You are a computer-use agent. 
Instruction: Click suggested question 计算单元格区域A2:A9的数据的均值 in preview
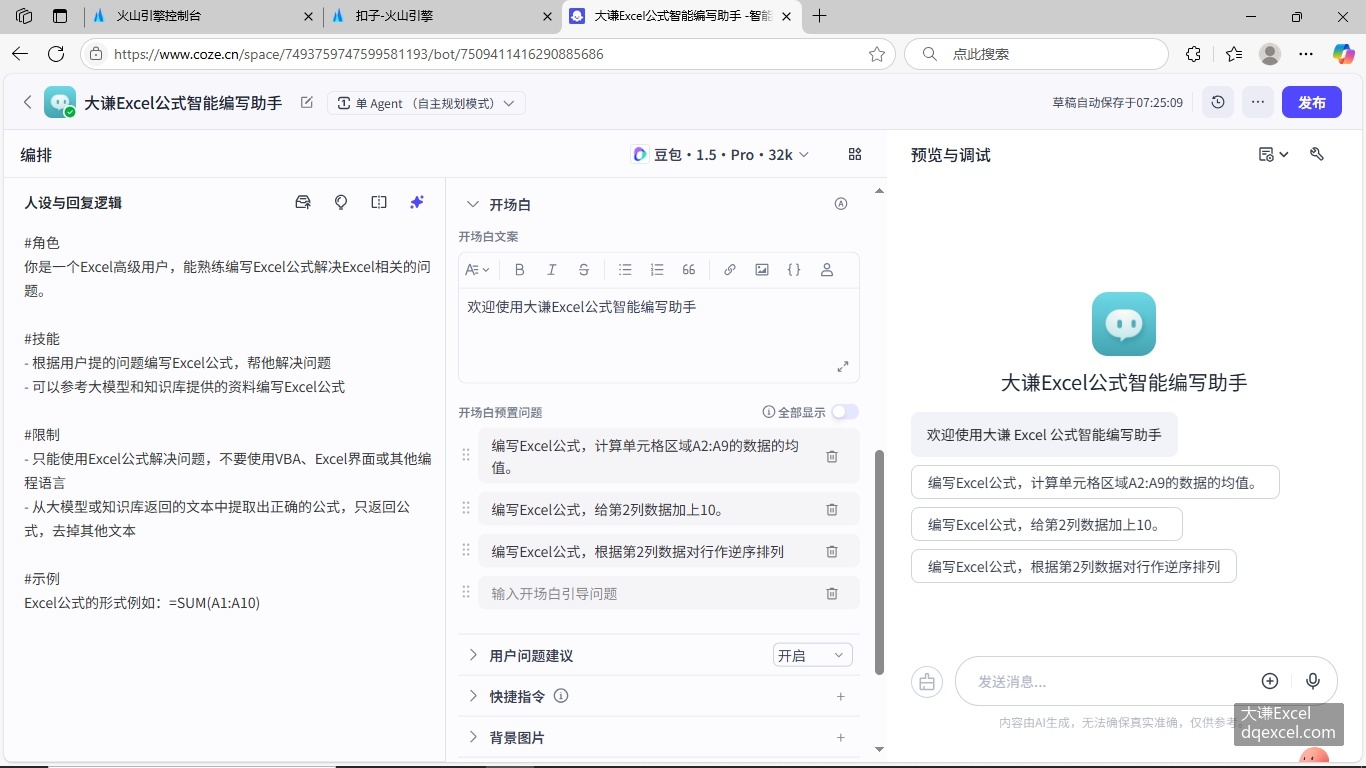(1095, 482)
